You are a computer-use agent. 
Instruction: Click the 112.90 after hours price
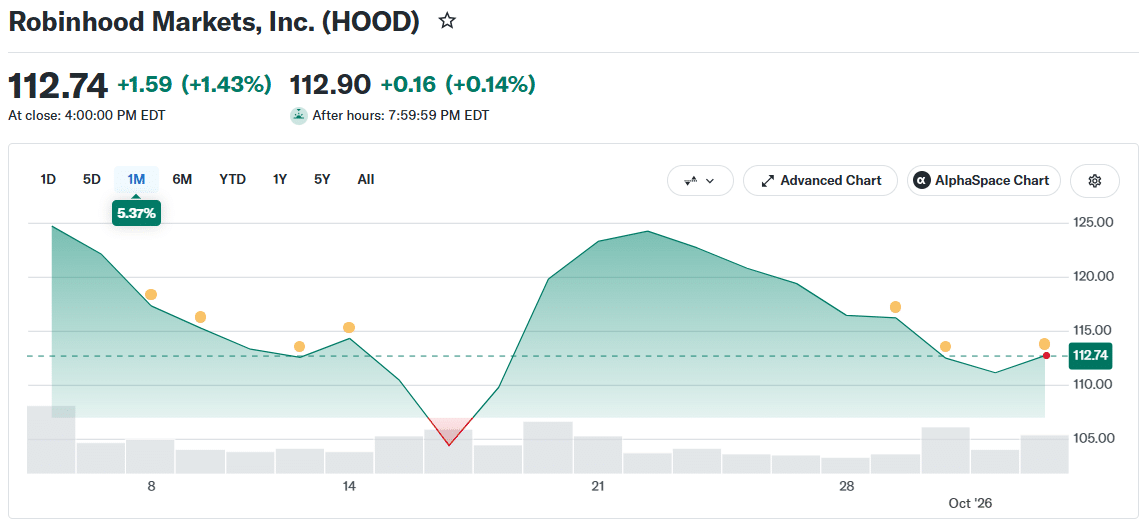pos(331,85)
